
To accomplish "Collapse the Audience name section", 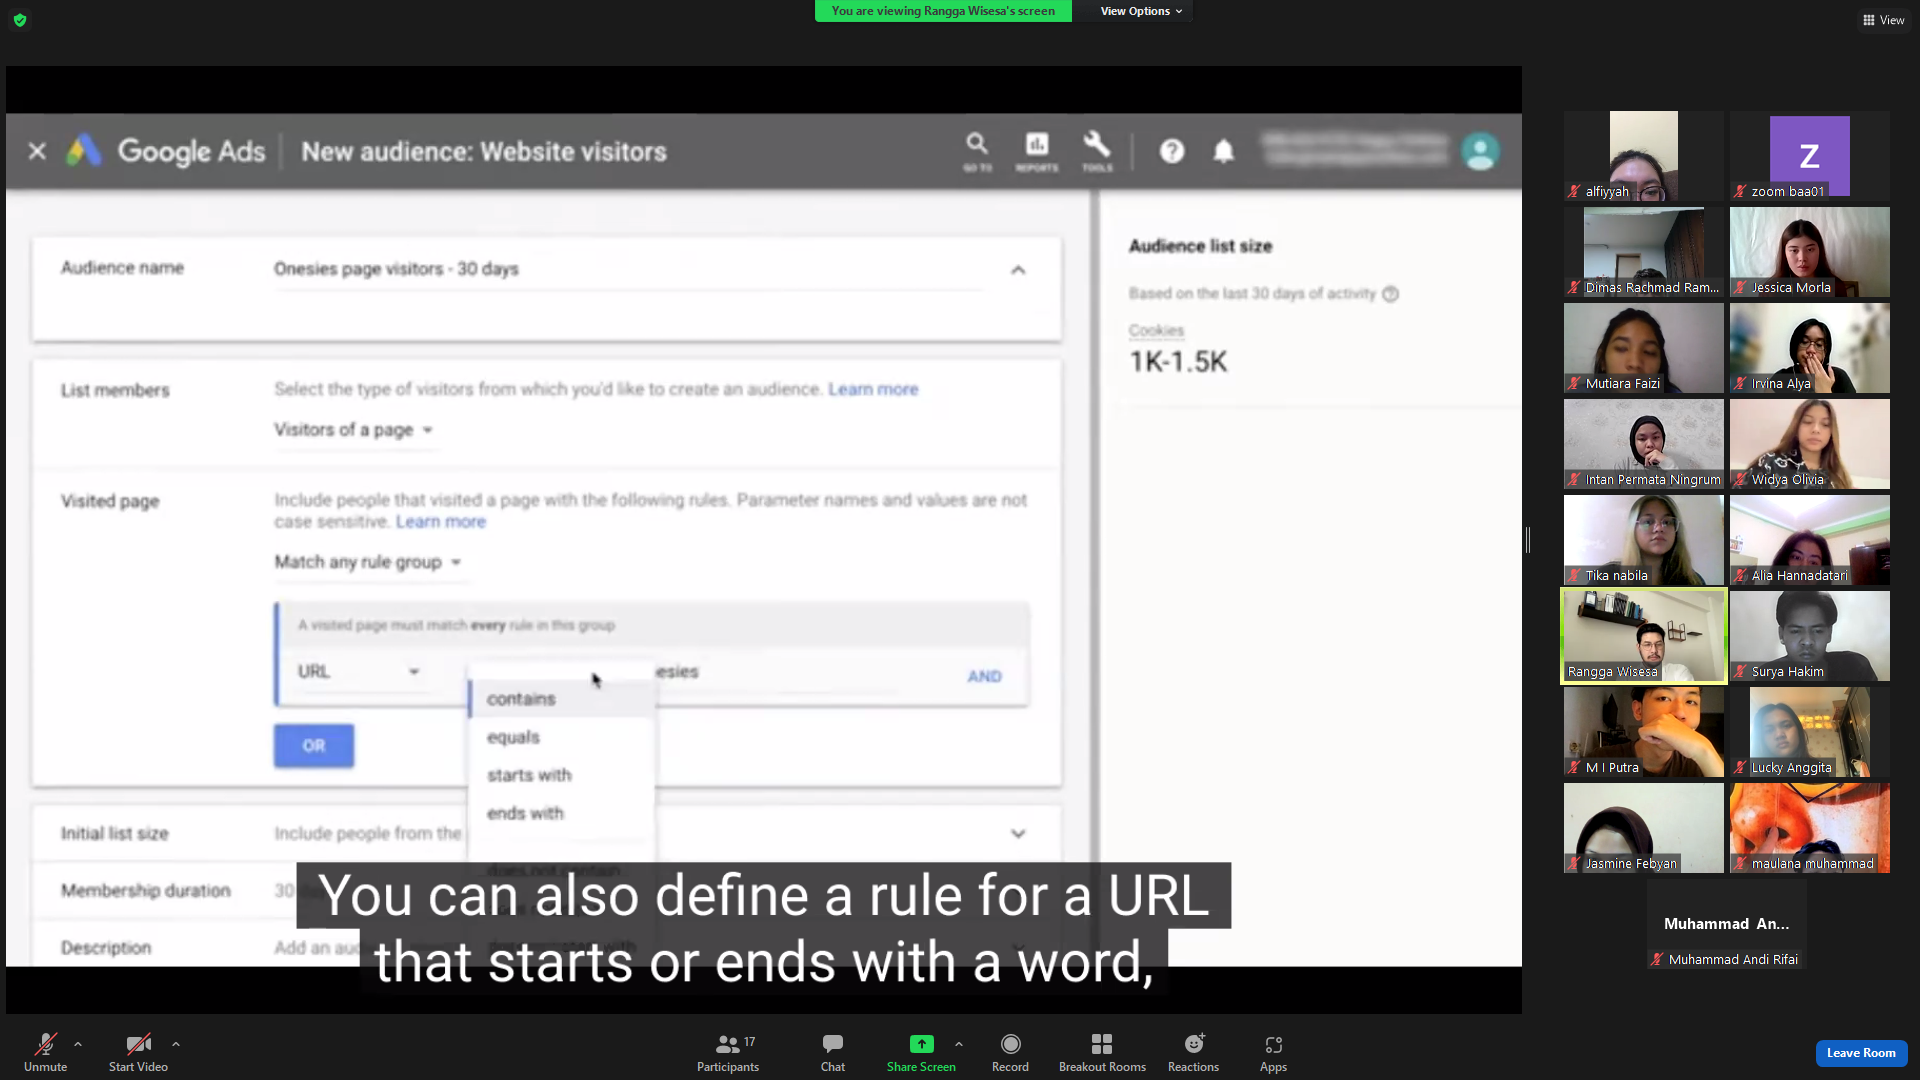I will (x=1018, y=270).
